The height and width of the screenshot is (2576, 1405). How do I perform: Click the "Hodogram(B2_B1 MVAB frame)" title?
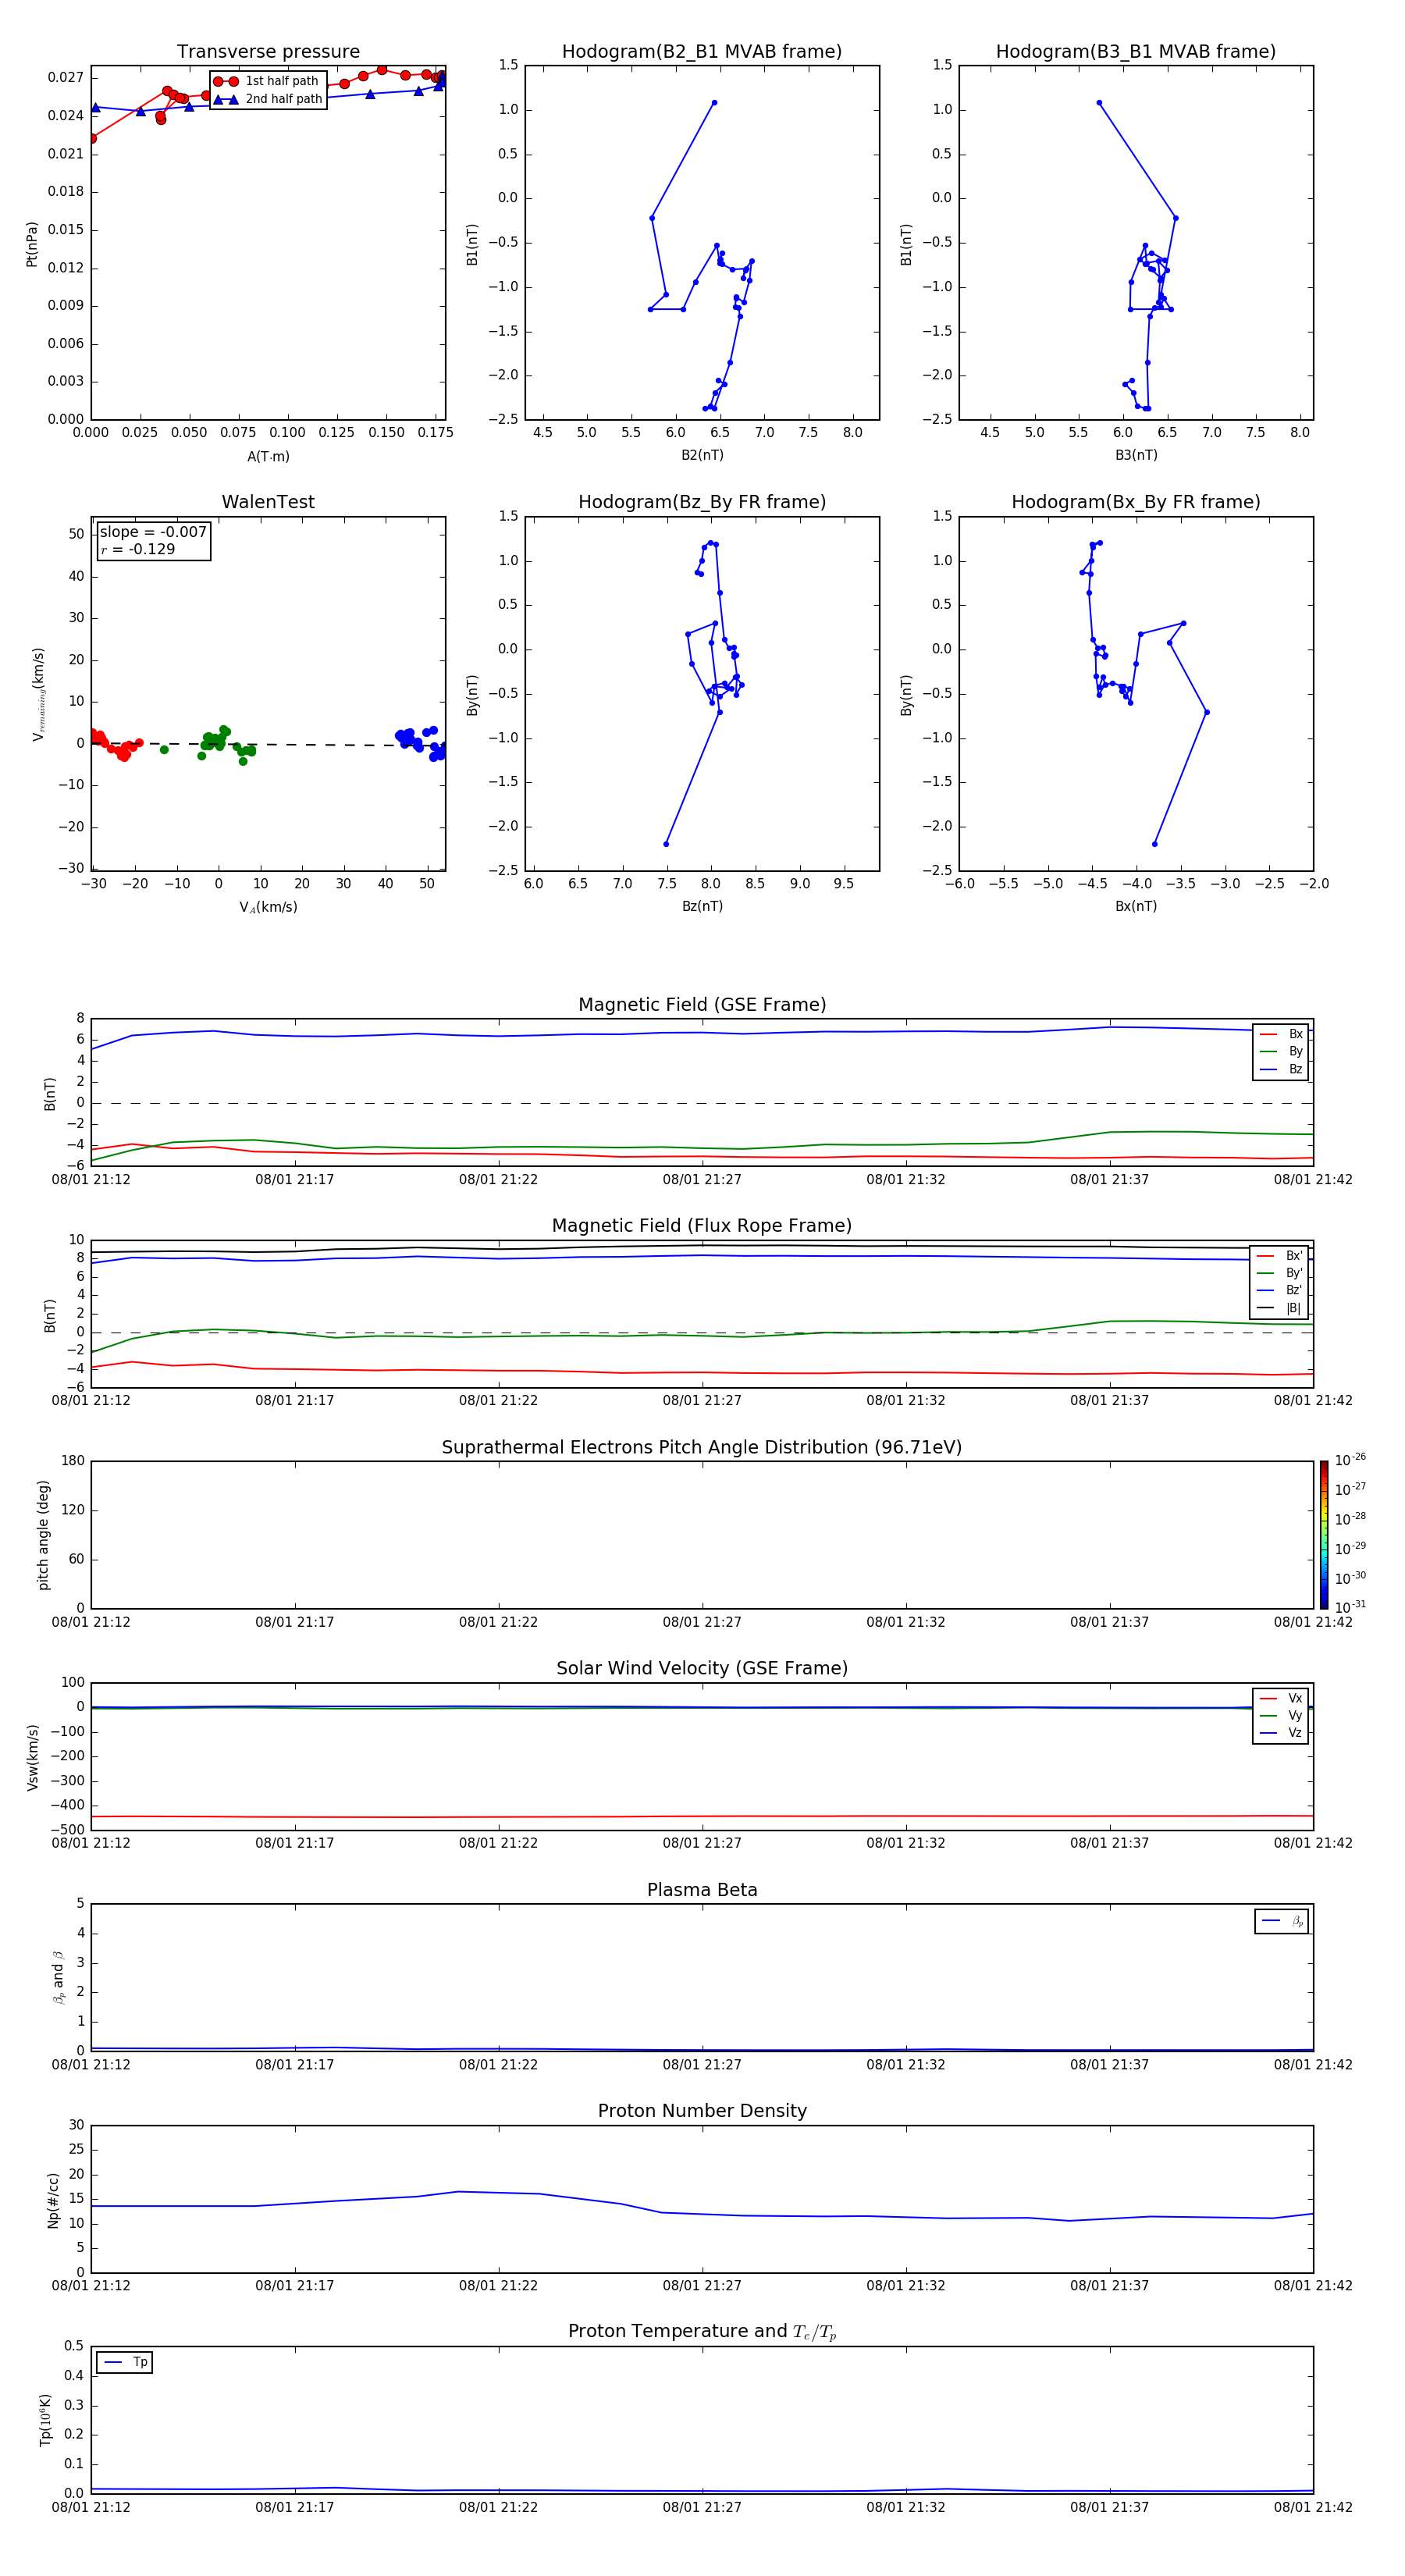pyautogui.click(x=702, y=51)
